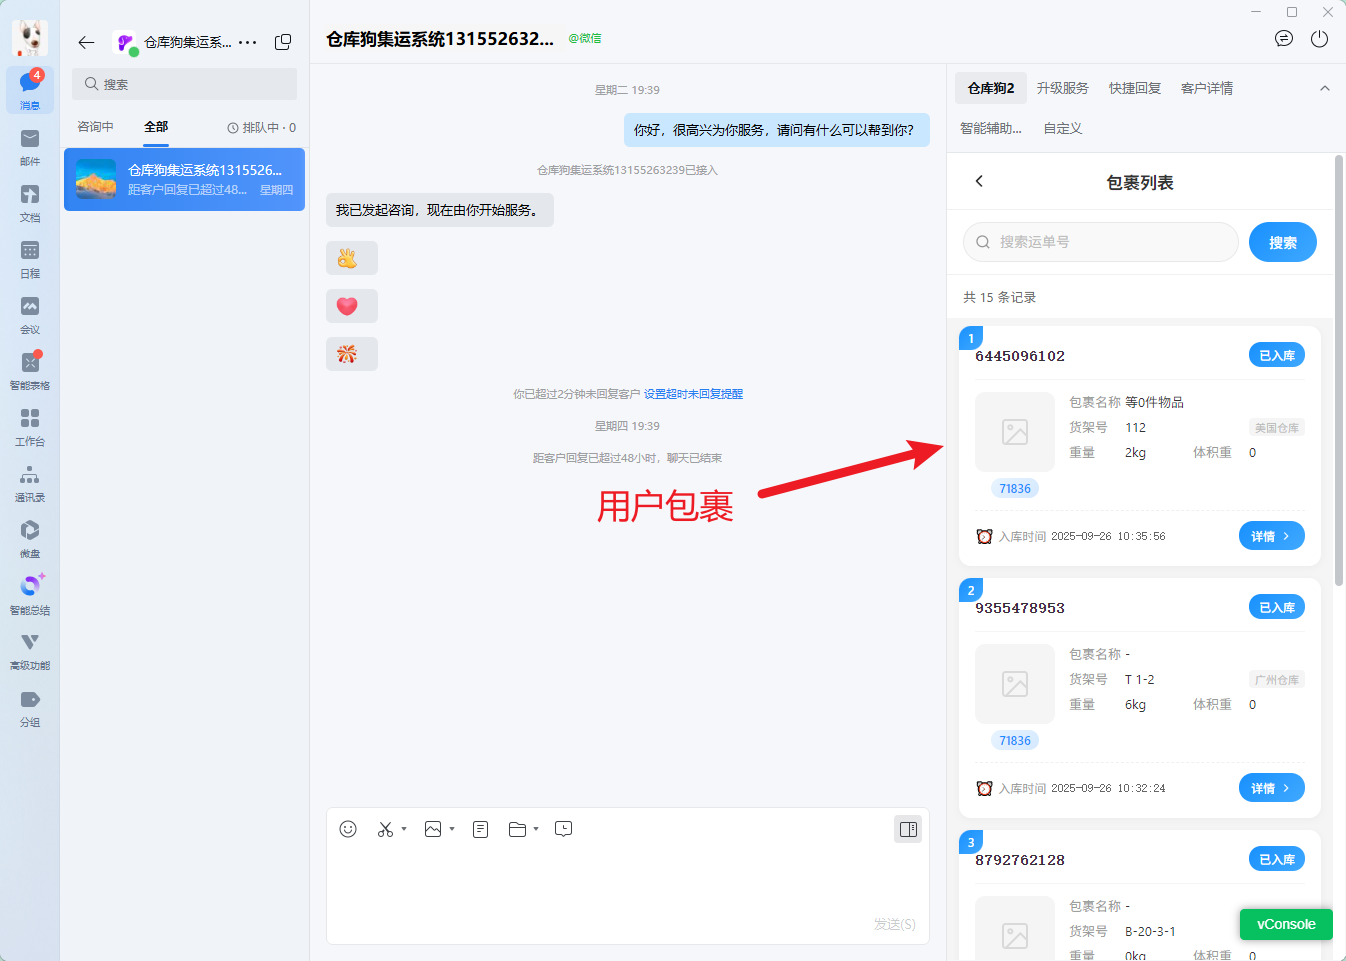
Task: Open the emoji picker in message toolbar
Action: pos(348,829)
